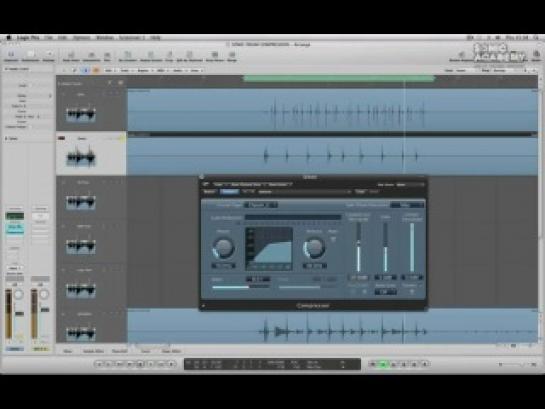Click the Crop toolbar icon

(169, 56)
